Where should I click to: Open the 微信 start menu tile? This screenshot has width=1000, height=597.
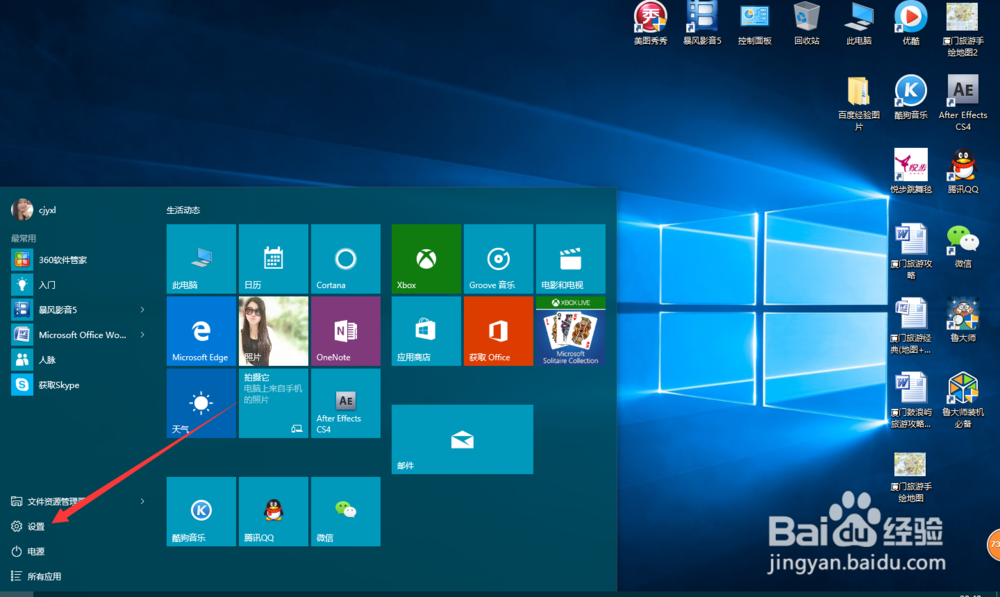pos(346,512)
